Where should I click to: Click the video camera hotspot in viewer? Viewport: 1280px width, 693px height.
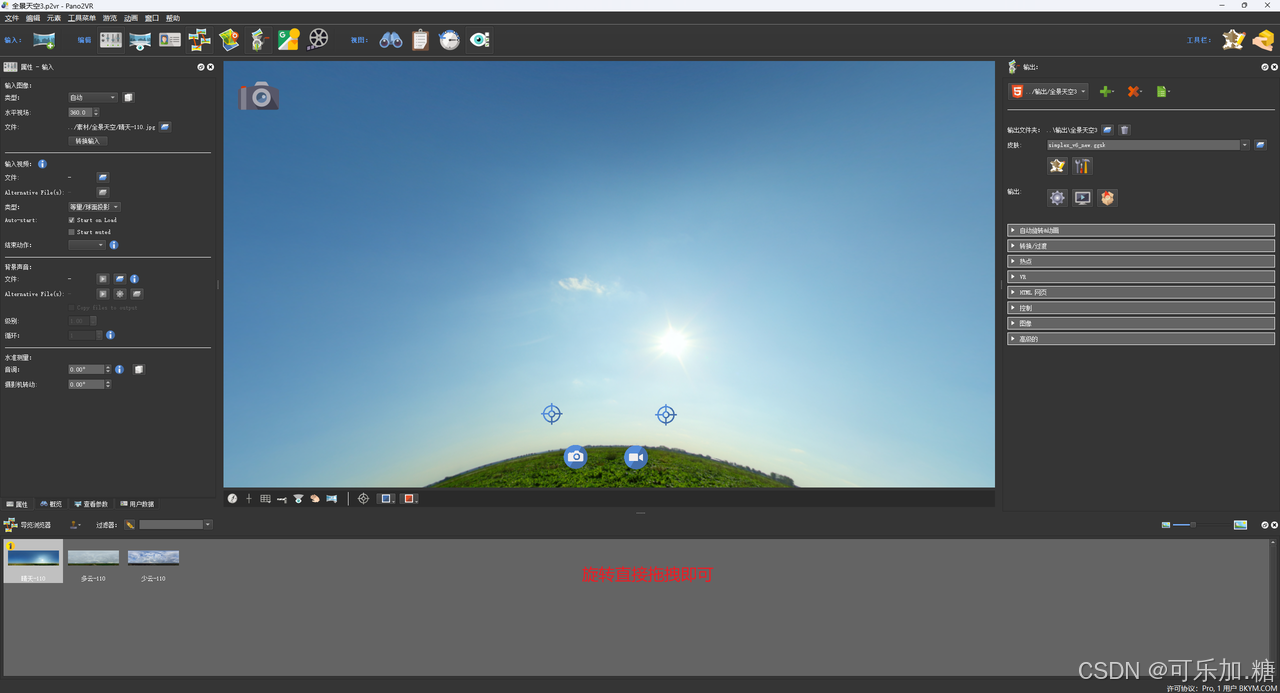click(x=636, y=457)
